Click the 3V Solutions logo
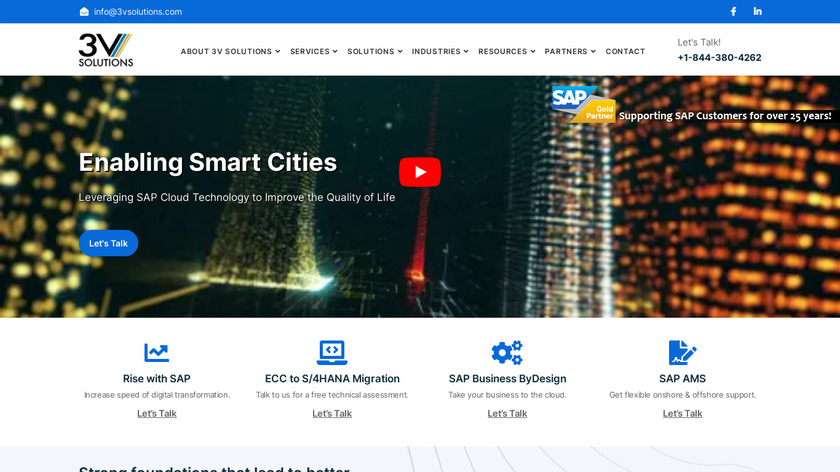Screen dimensions: 840x472 [106, 50]
